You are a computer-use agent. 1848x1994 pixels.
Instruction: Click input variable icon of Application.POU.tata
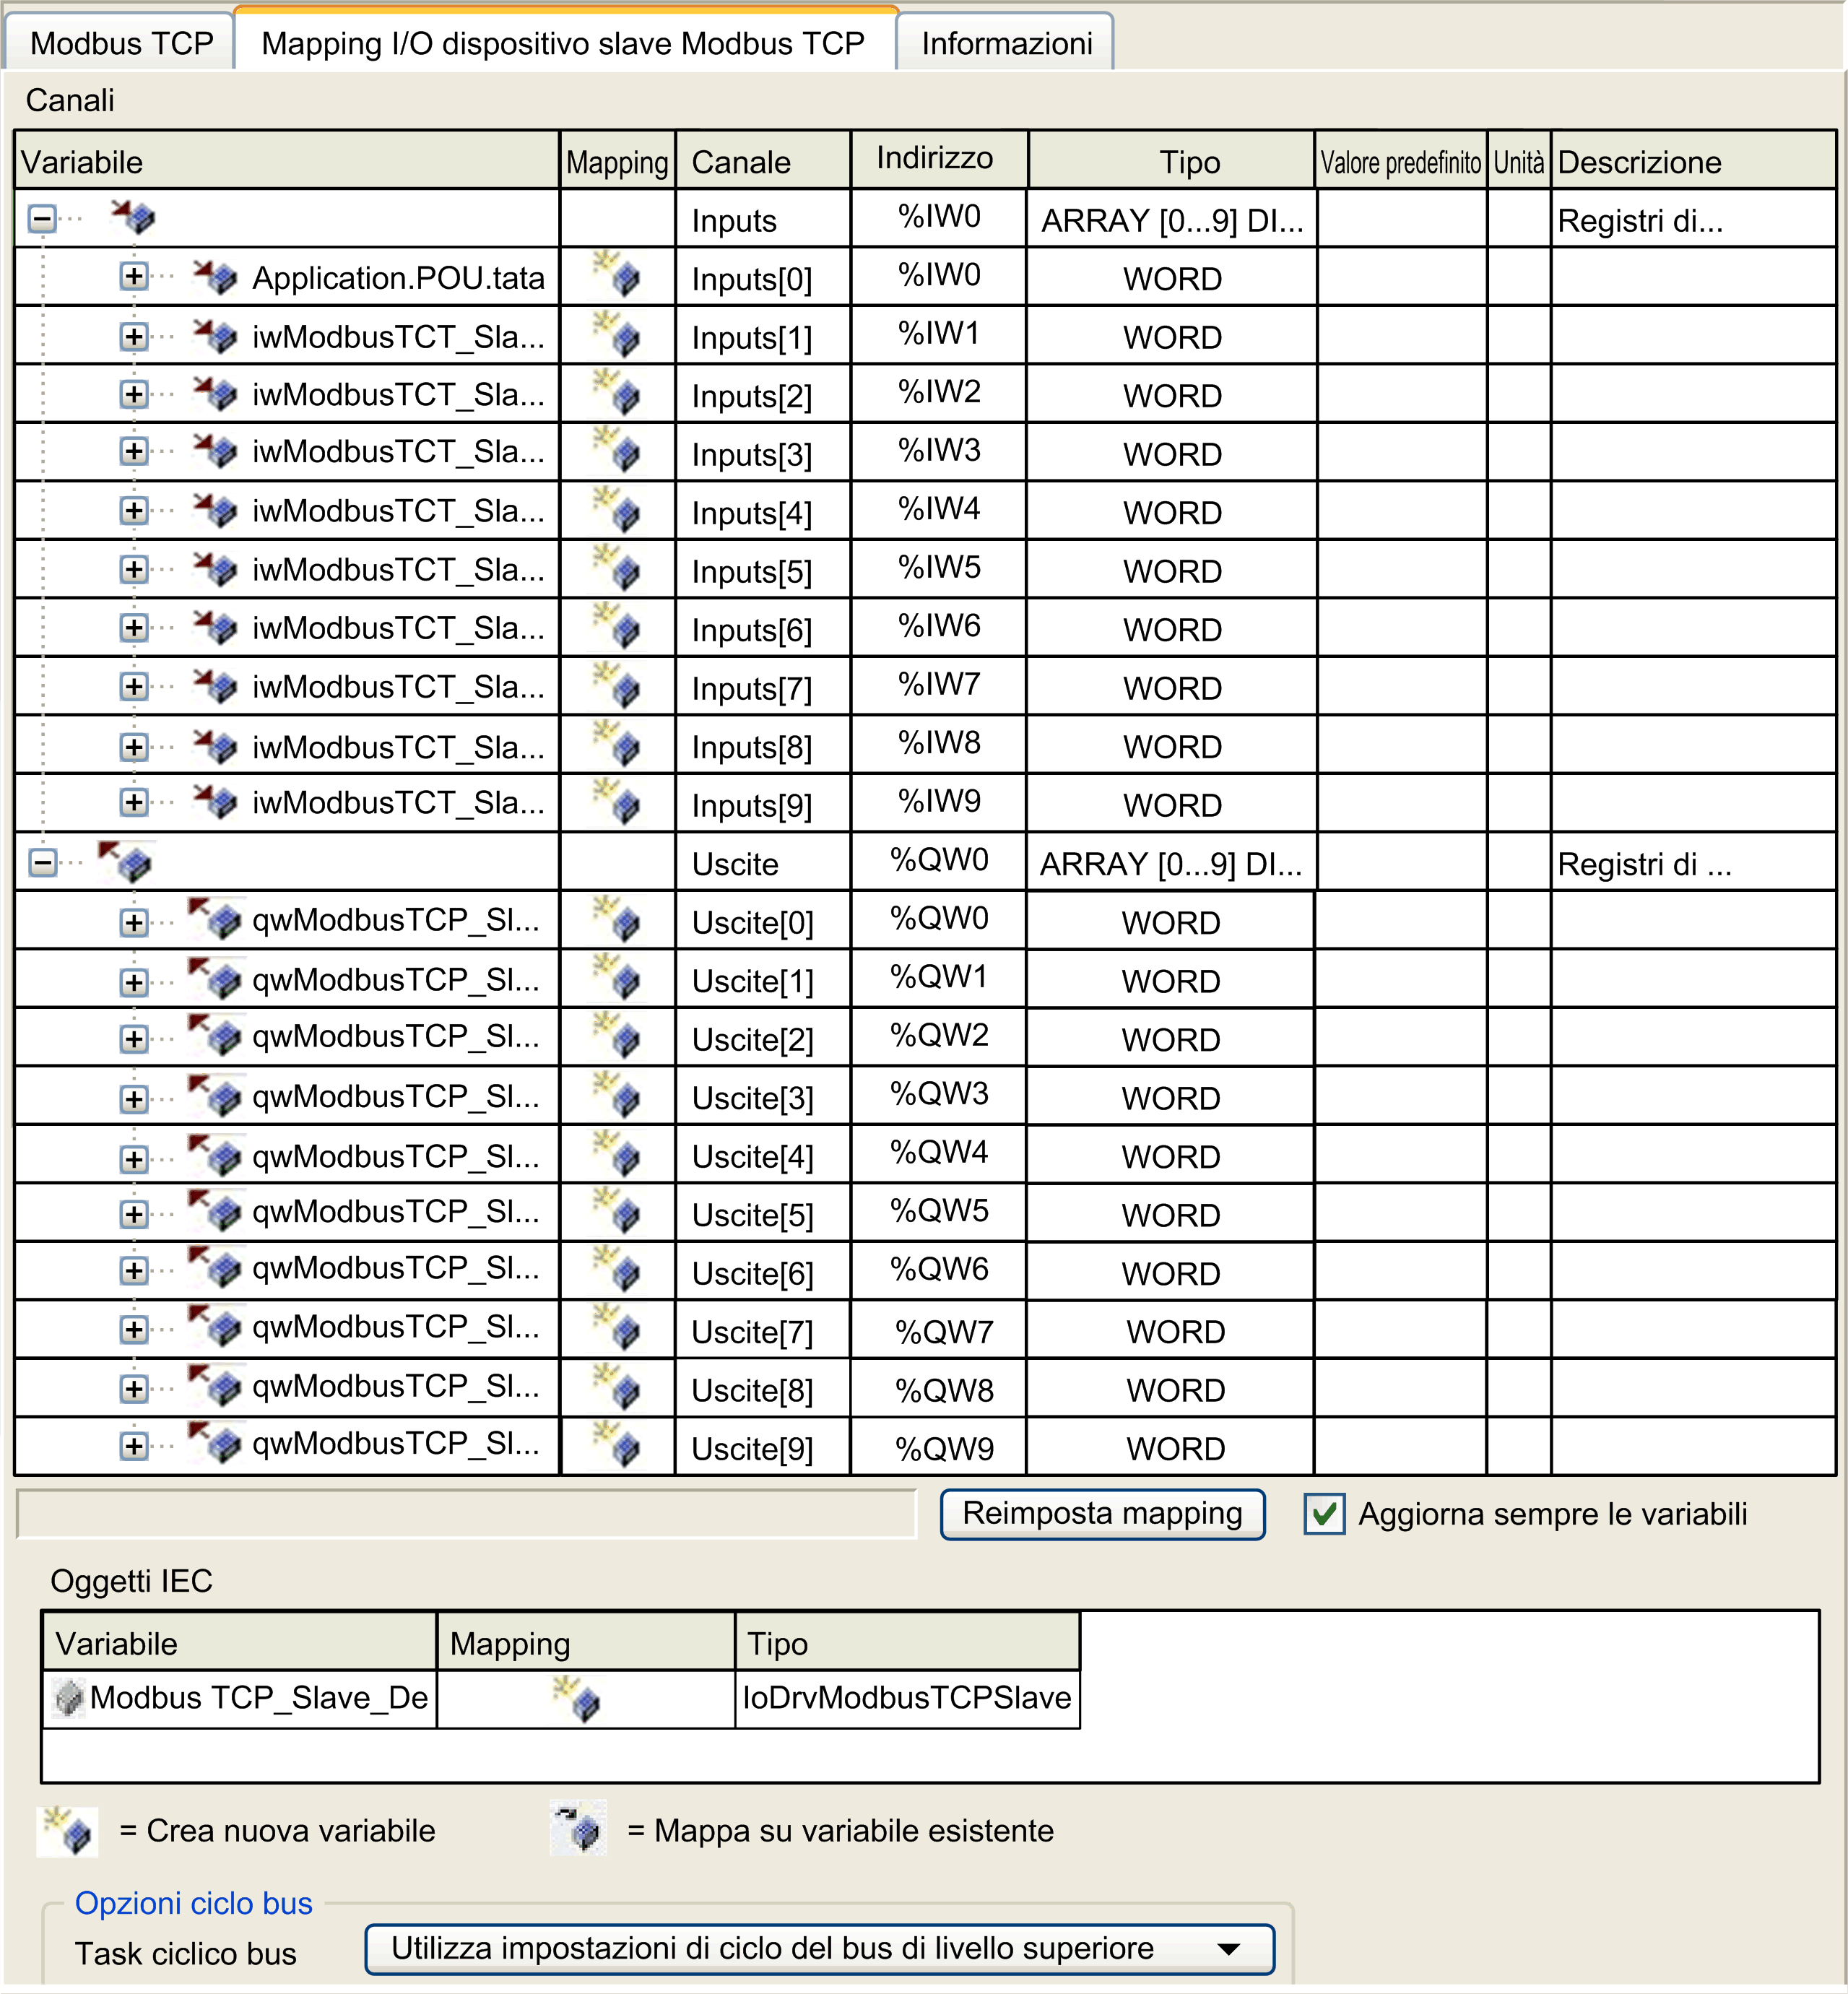215,276
